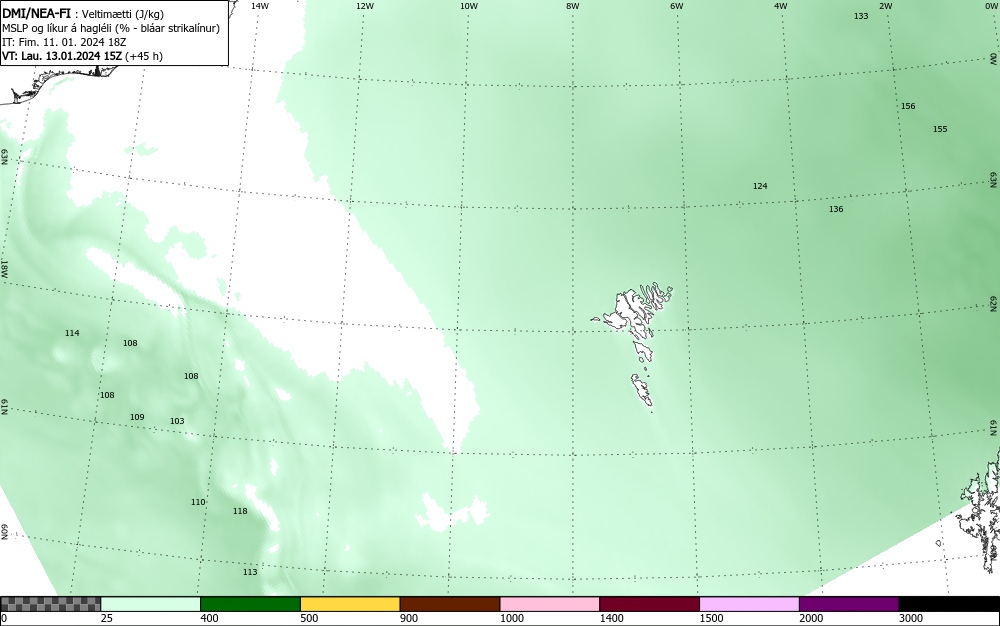Image resolution: width=1000 pixels, height=626 pixels.
Task: Click the map value 118
Action: point(240,511)
